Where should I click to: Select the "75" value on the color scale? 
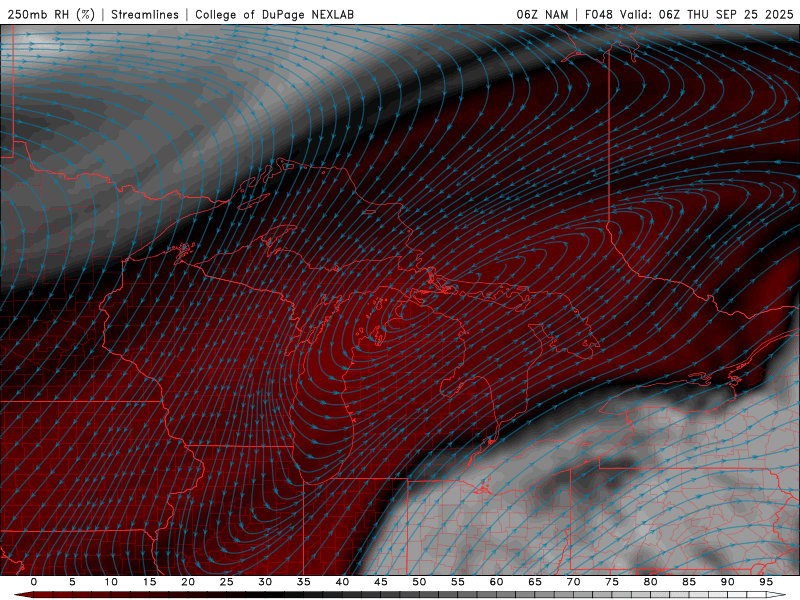click(612, 582)
